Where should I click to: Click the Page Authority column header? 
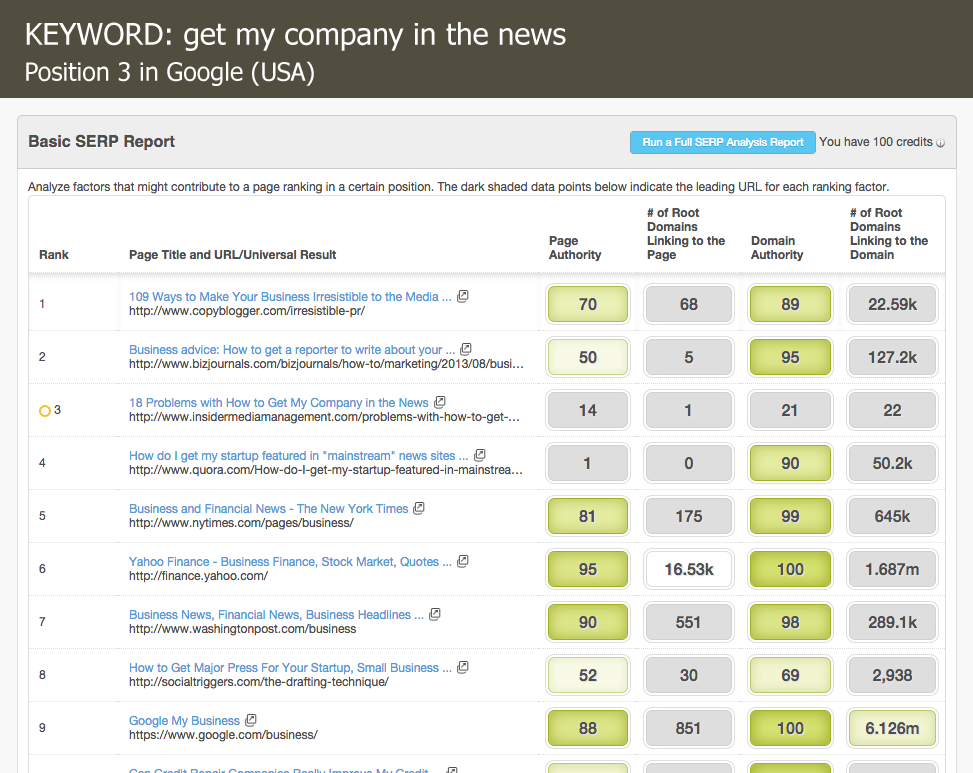point(575,248)
